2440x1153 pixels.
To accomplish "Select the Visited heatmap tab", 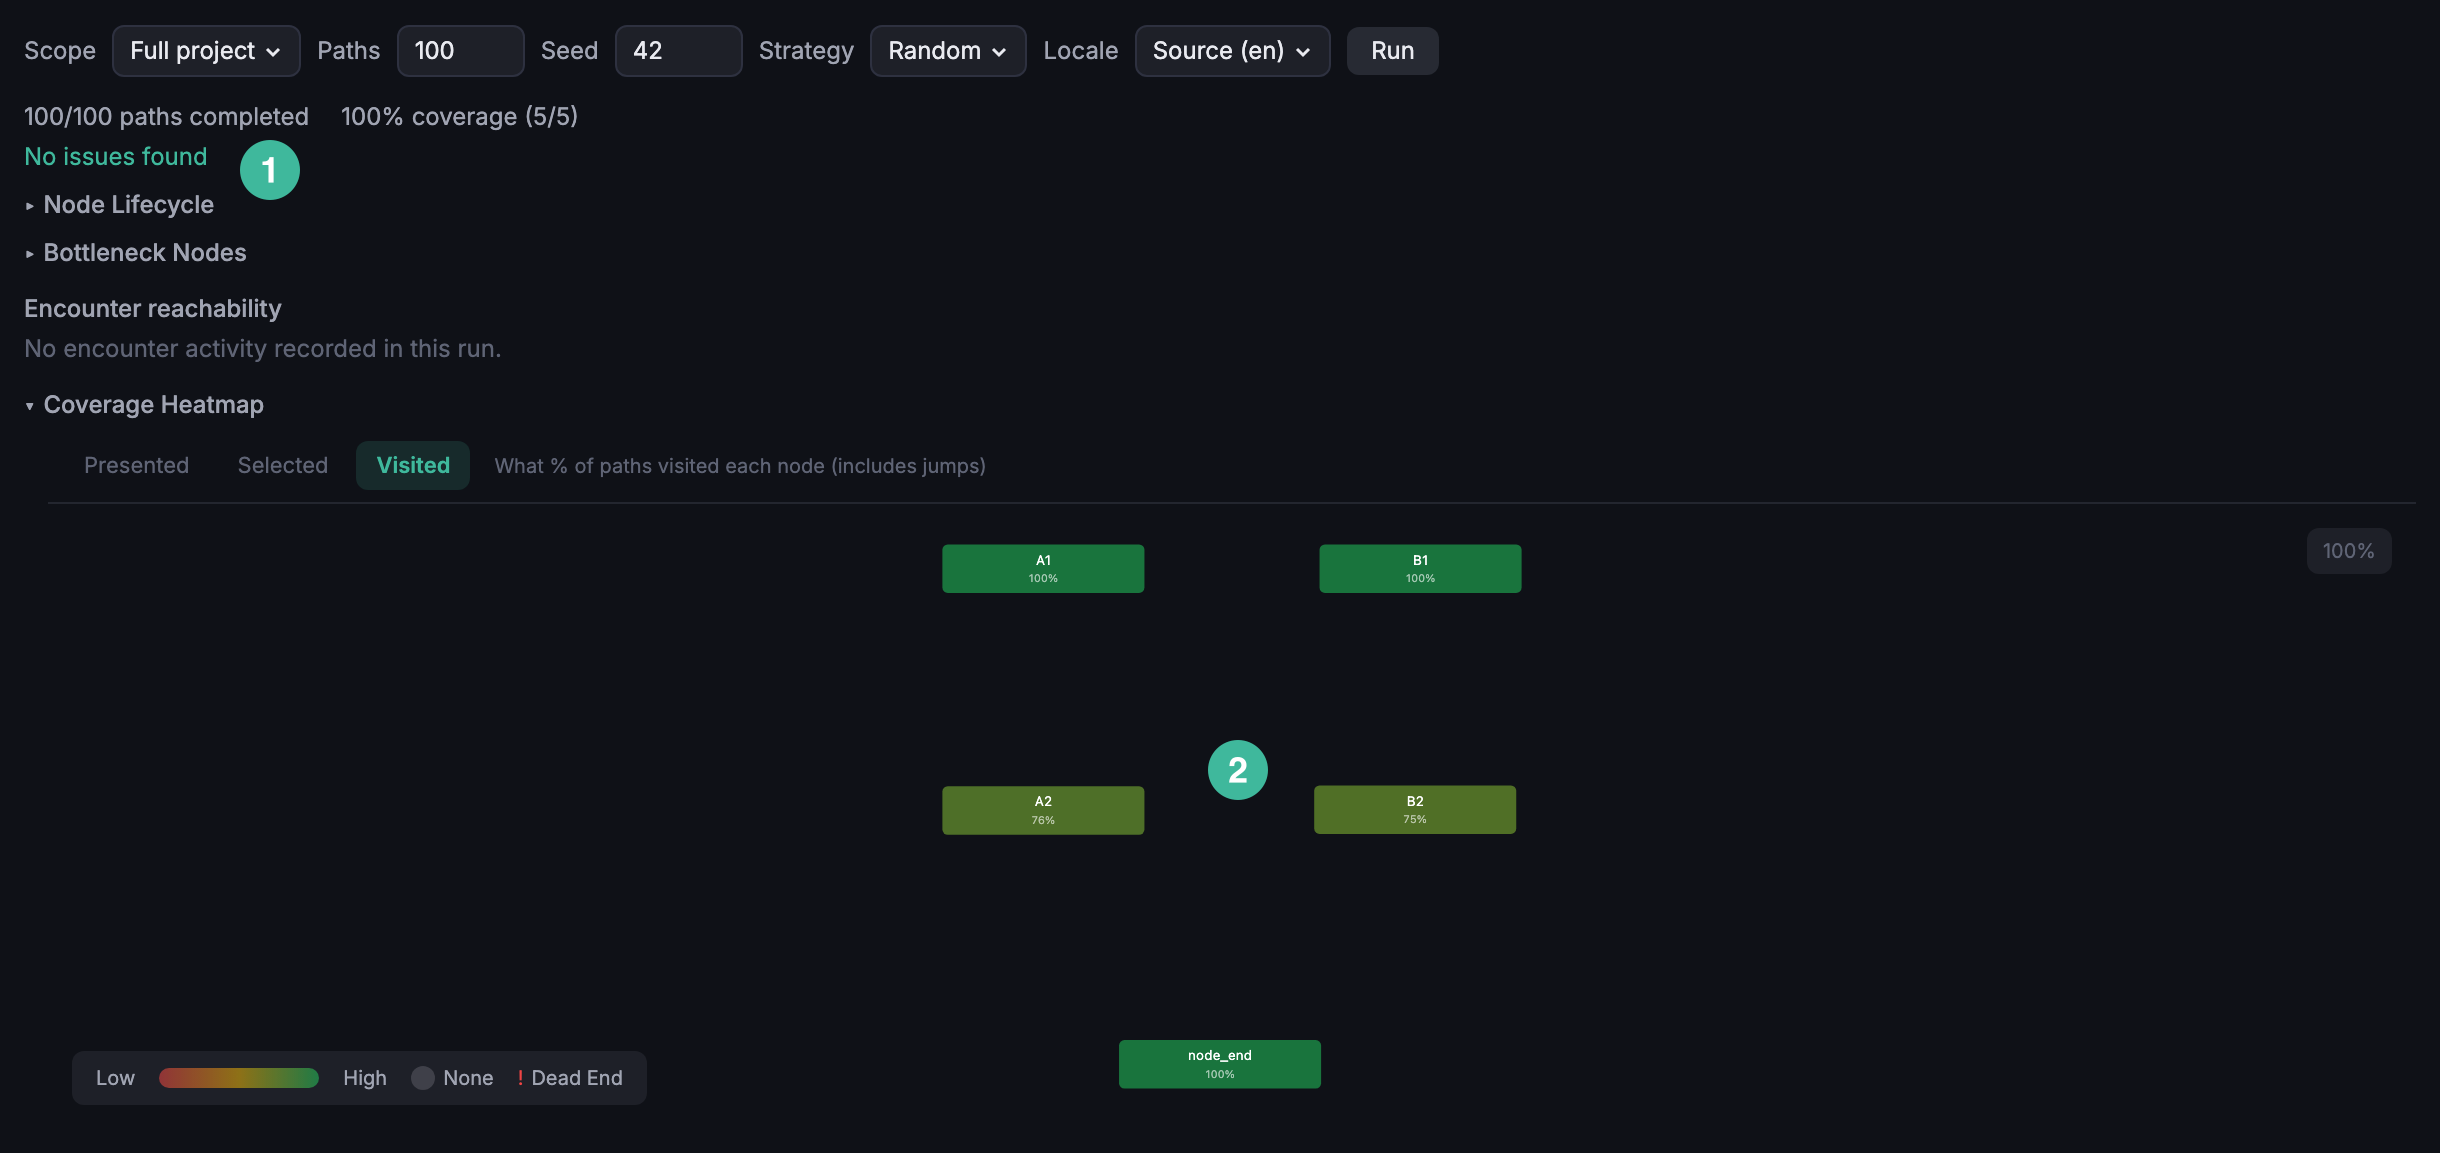I will [x=413, y=466].
